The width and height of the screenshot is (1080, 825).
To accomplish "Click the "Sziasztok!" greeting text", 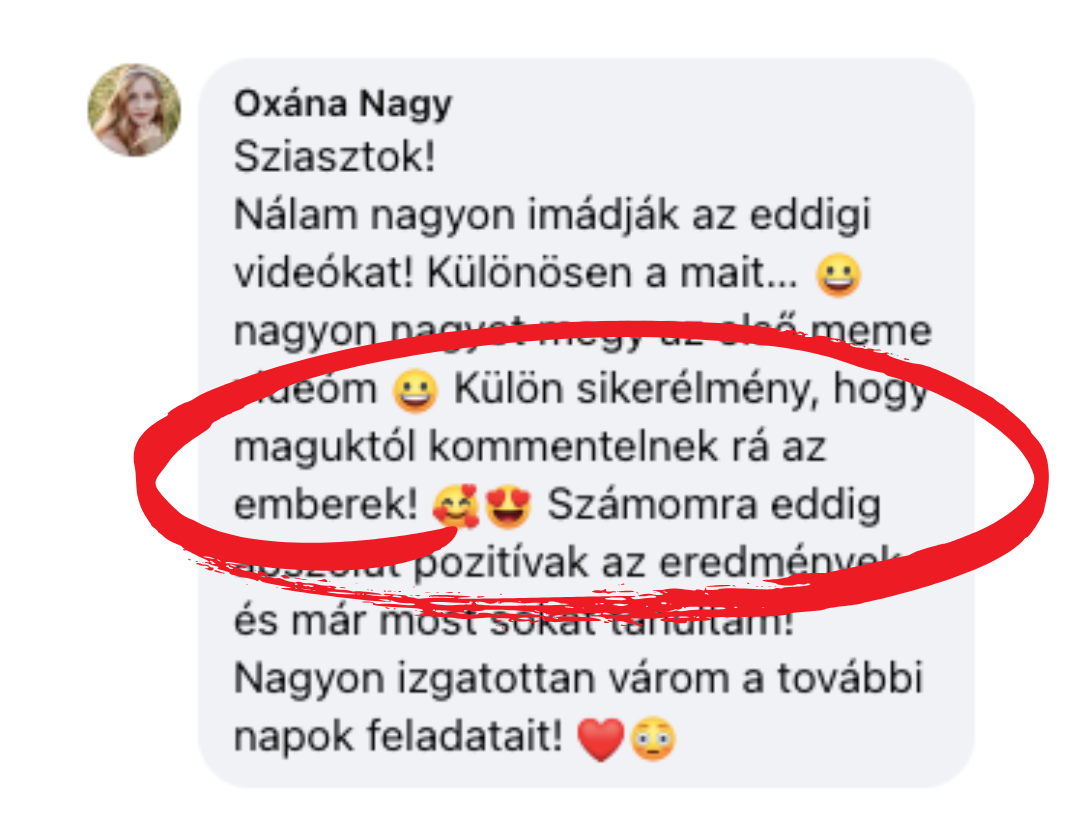I will click(335, 157).
